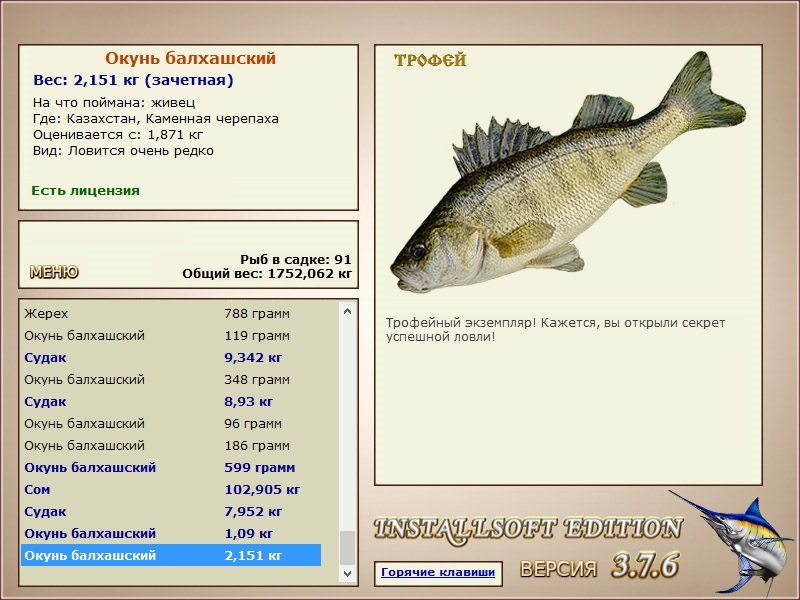
Task: Open the Горячие клавиши link
Action: [438, 572]
